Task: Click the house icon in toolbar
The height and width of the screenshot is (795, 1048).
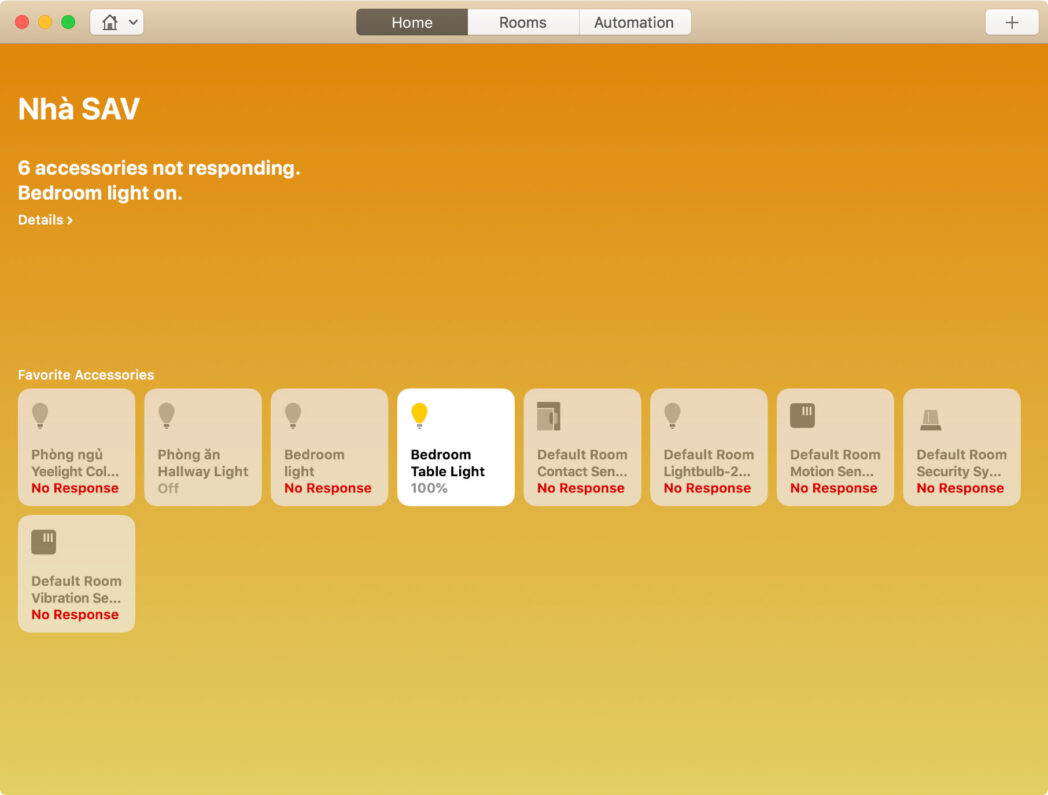Action: [x=110, y=22]
